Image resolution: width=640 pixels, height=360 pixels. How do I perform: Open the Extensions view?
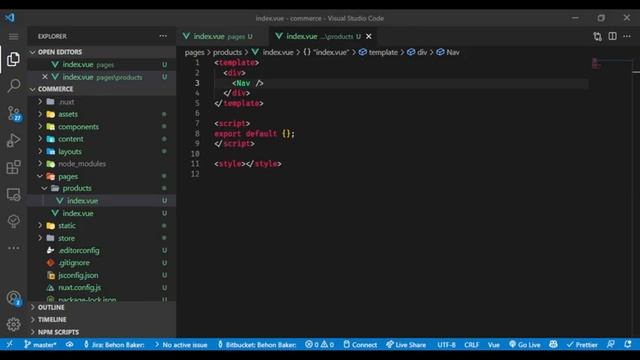pos(13,167)
